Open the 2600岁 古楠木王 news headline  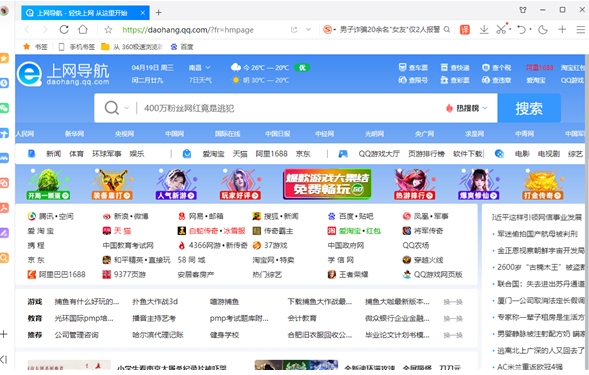coord(541,267)
